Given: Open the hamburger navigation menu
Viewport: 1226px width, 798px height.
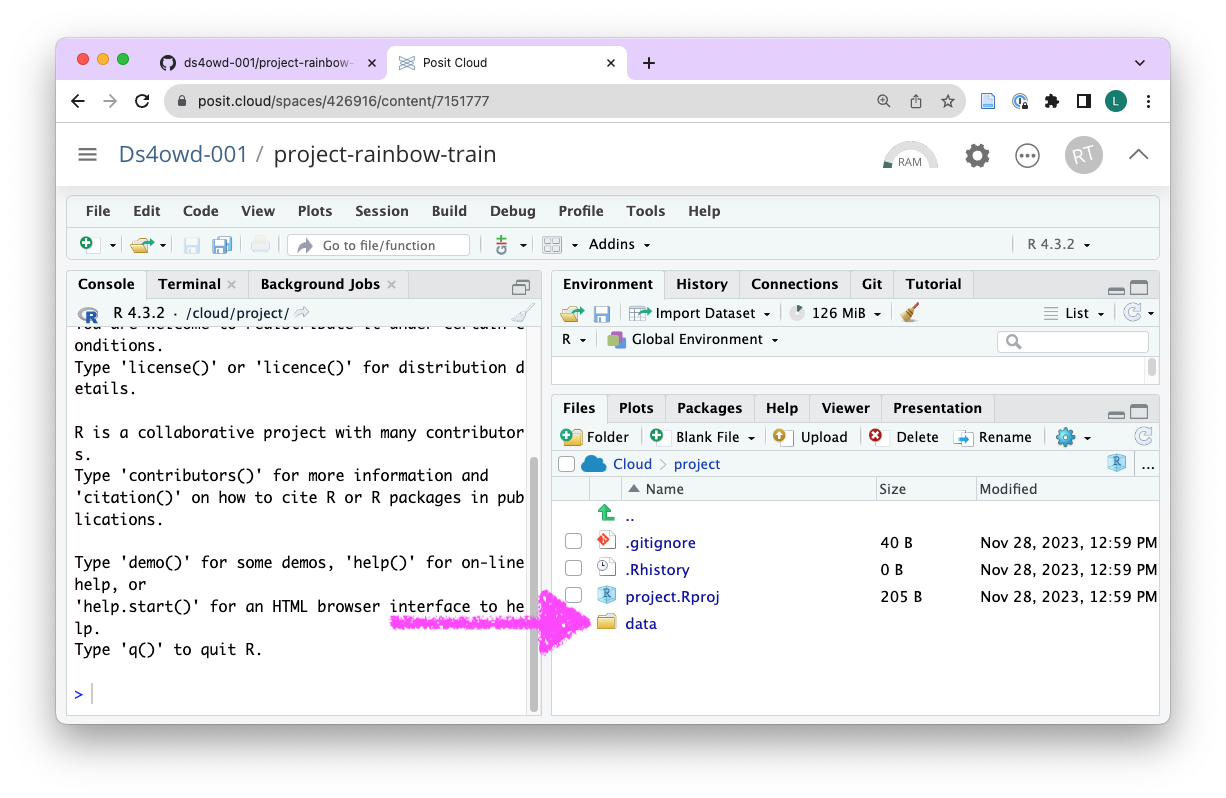Looking at the screenshot, I should tap(87, 155).
